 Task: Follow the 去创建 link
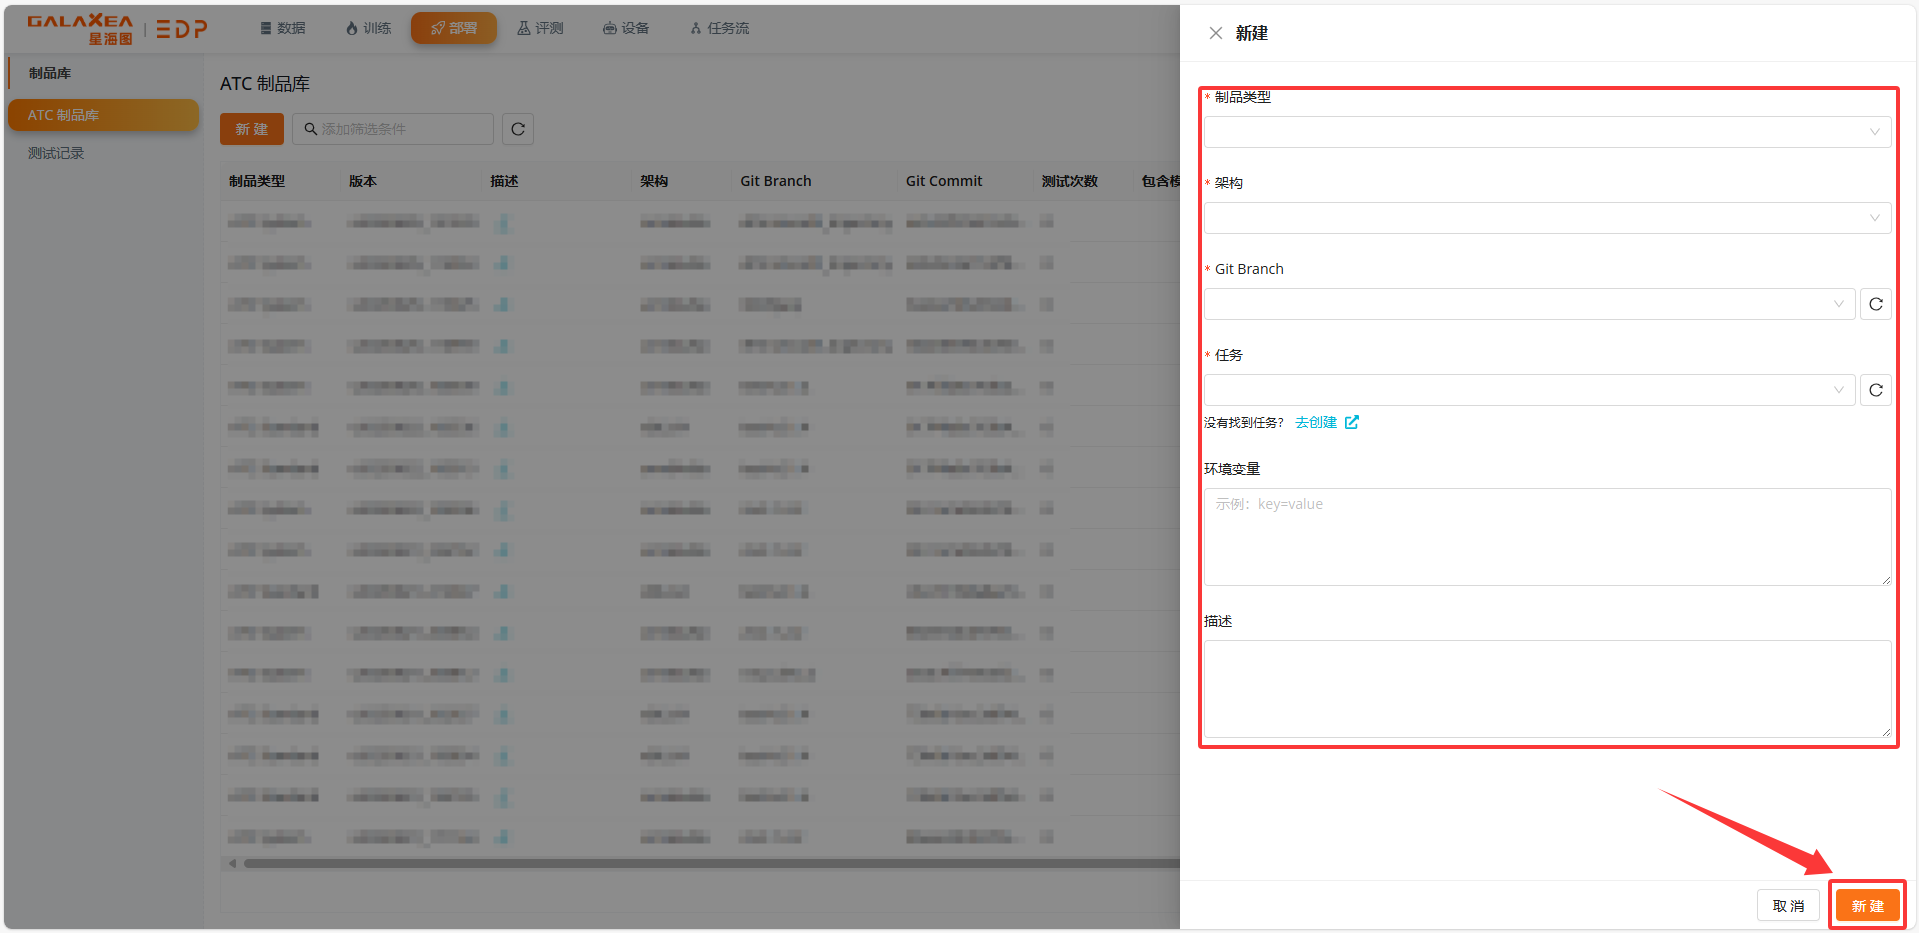(1315, 422)
